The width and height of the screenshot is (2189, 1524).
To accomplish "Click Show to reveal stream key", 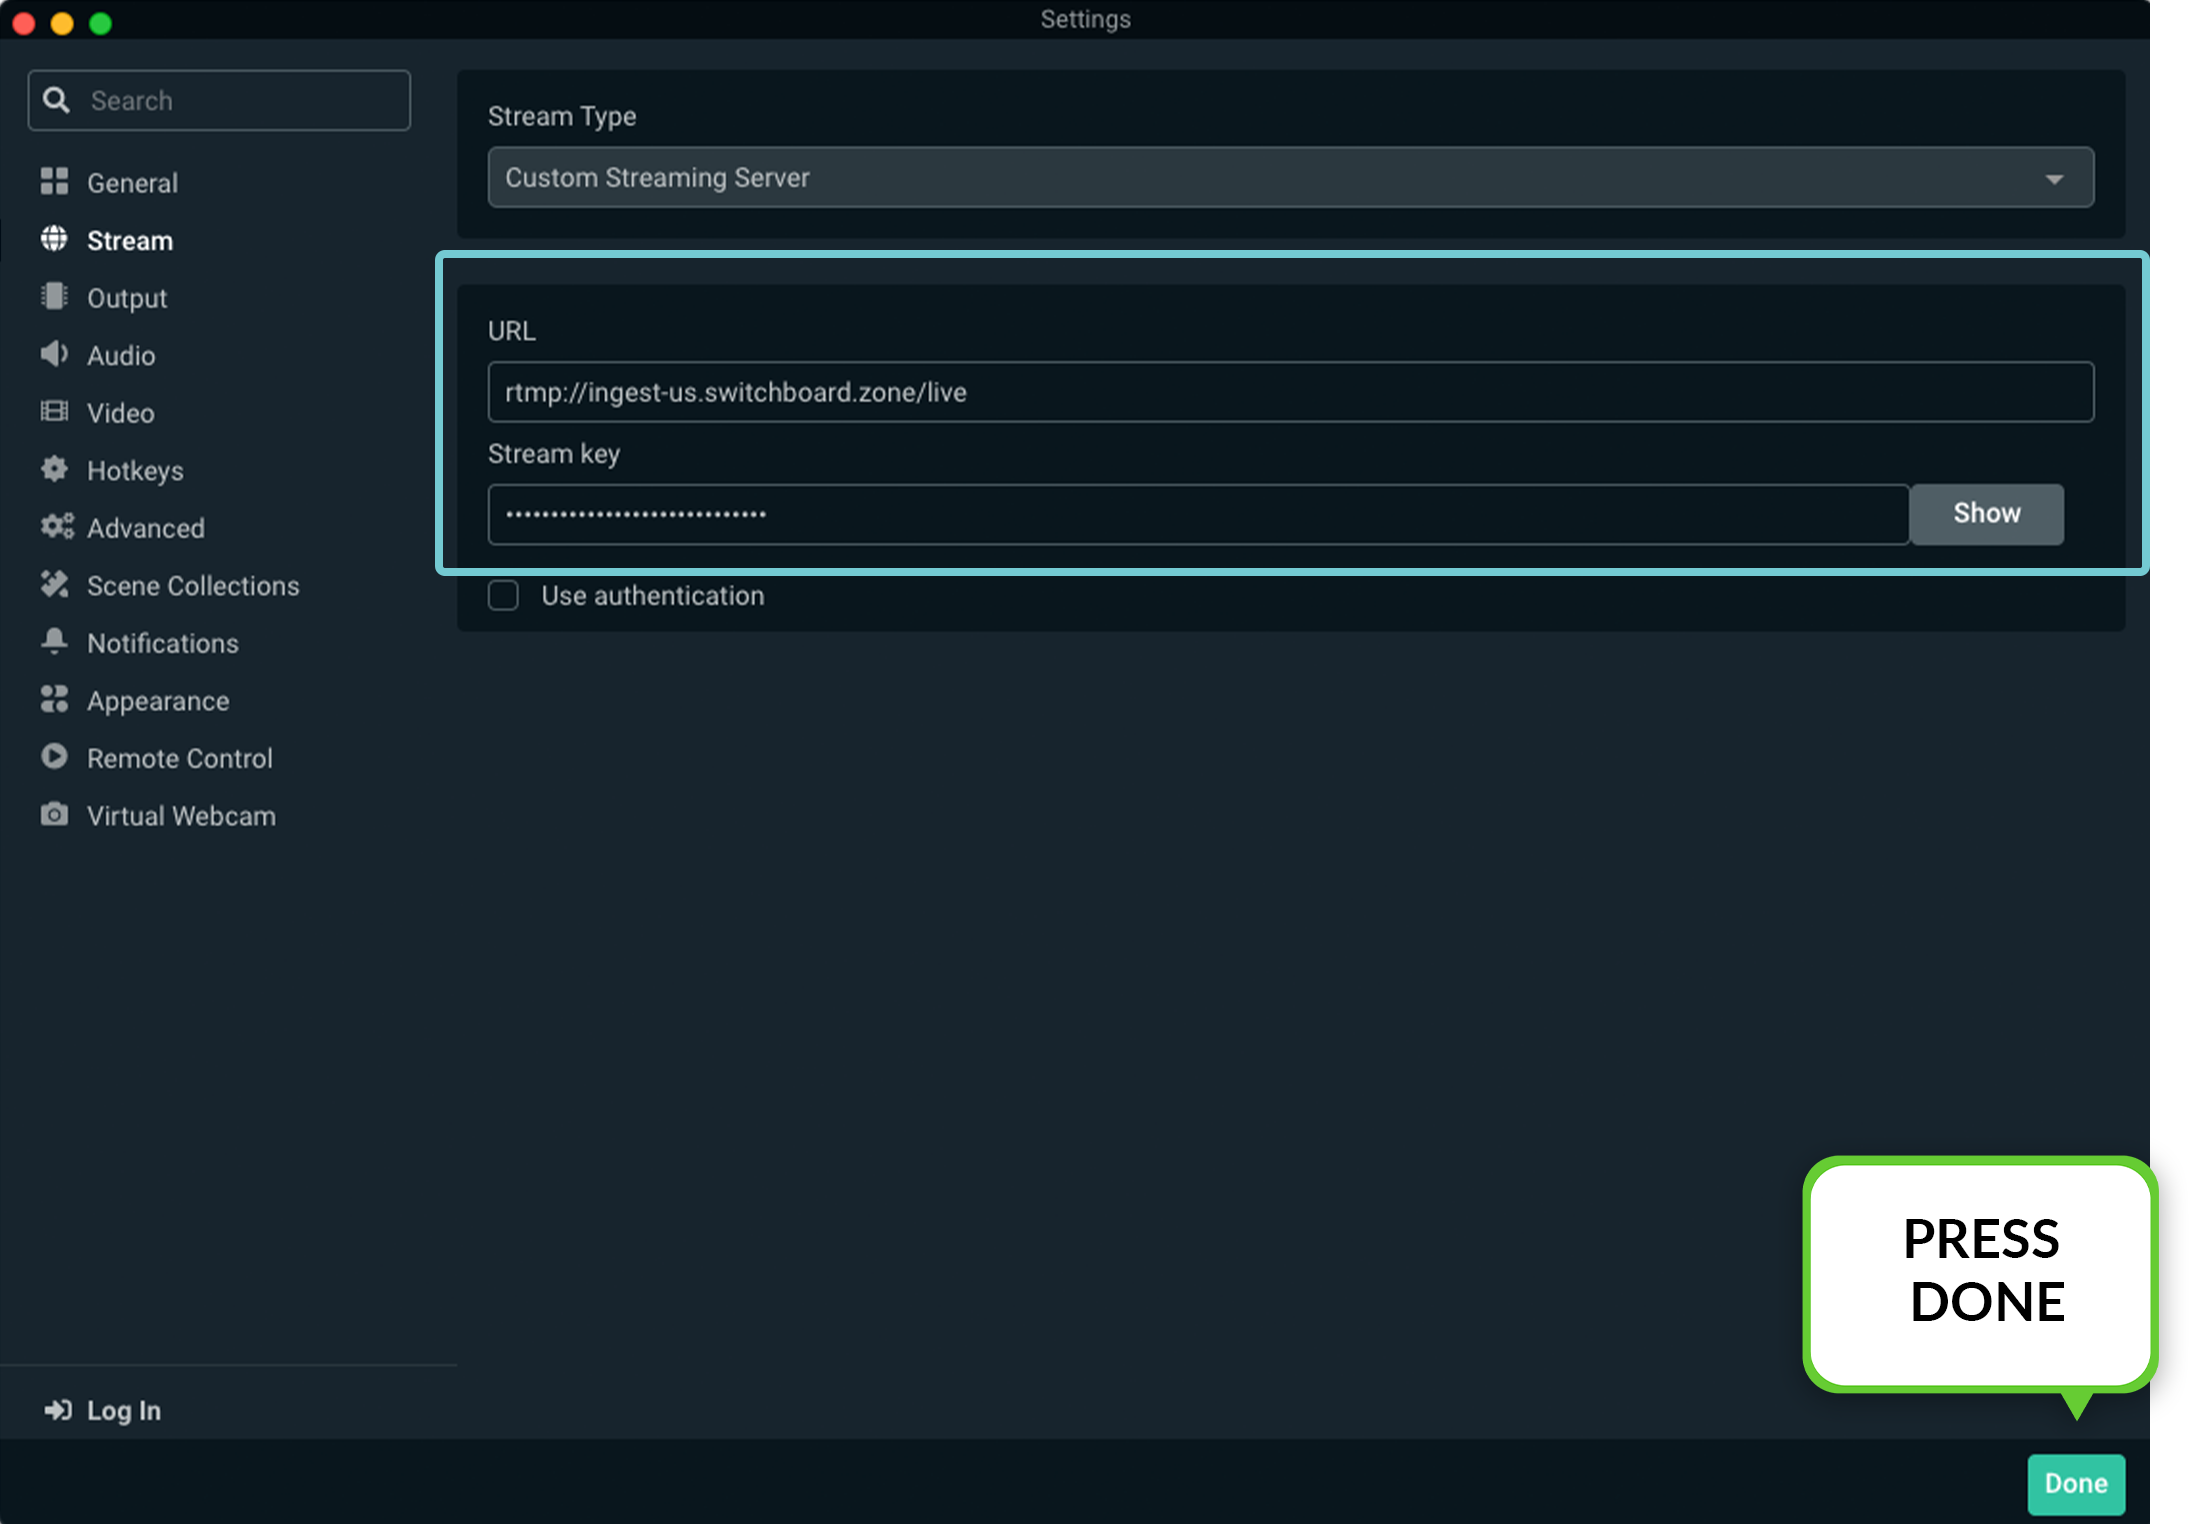I will coord(1987,514).
